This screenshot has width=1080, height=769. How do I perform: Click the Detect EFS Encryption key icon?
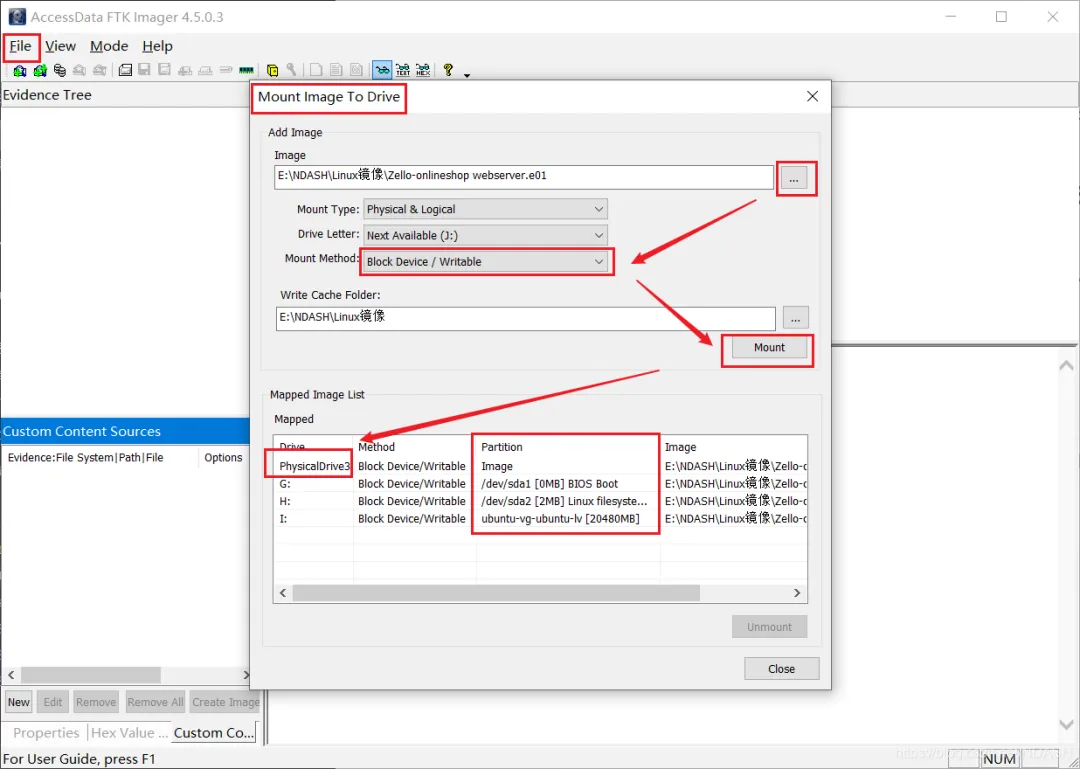[x=291, y=70]
